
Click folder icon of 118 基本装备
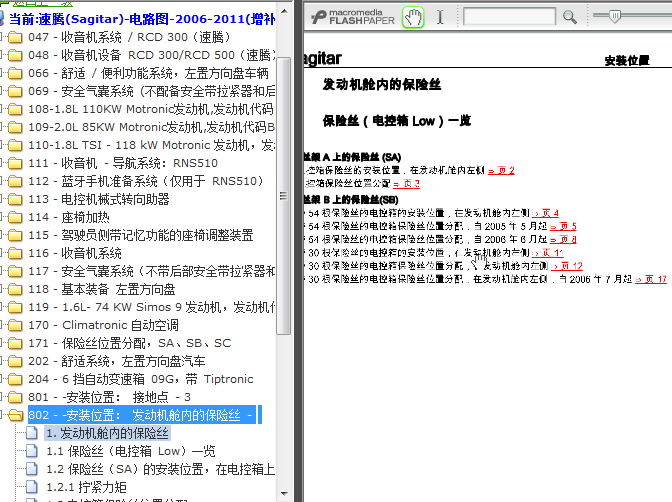pos(15,290)
